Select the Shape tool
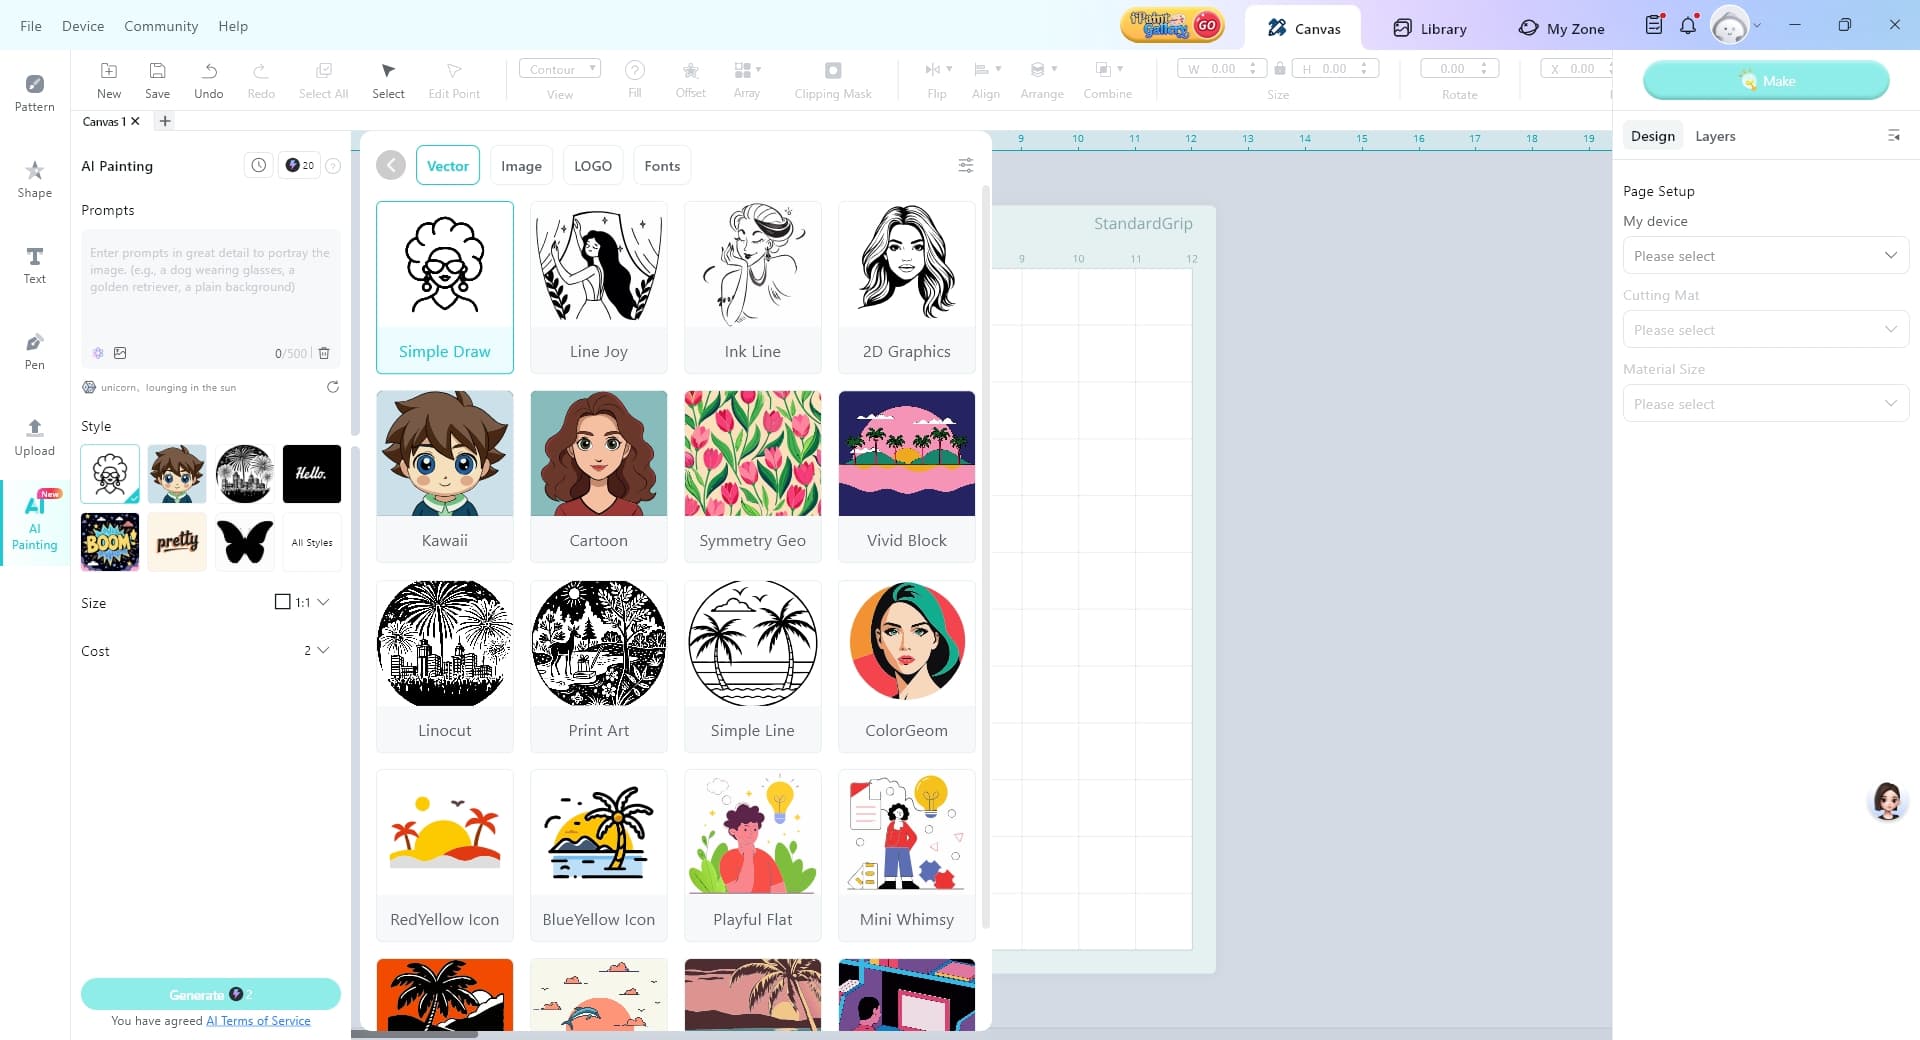The image size is (1920, 1040). point(34,178)
